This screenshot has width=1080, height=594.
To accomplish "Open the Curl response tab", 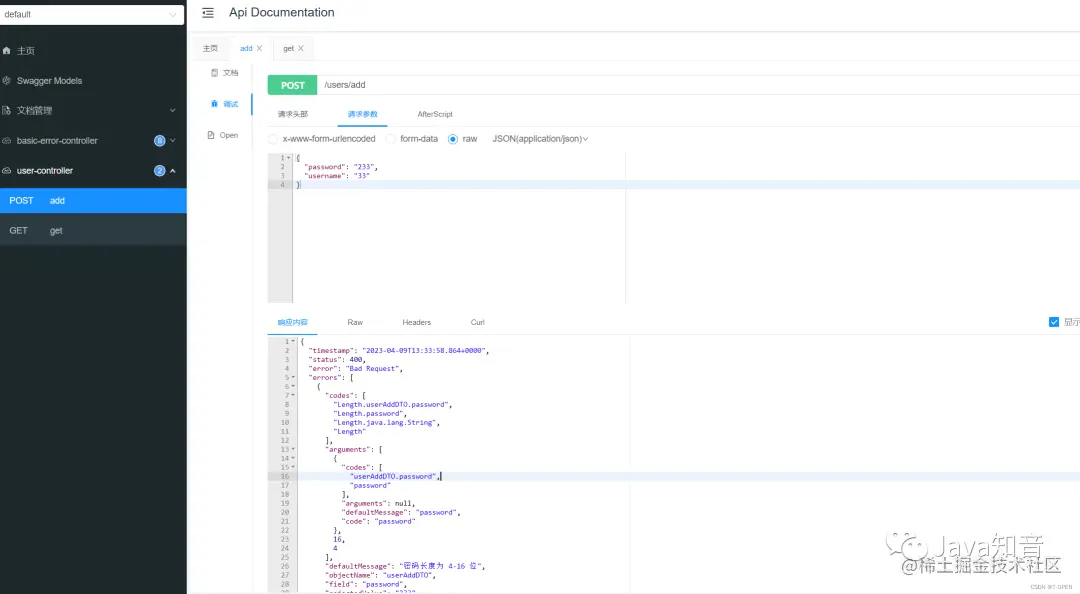I will tap(477, 322).
